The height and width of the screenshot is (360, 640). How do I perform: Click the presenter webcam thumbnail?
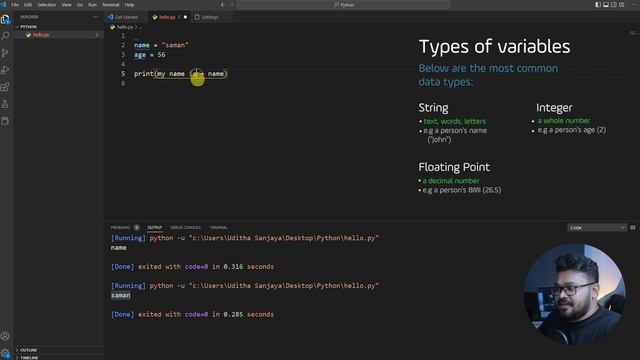(x=574, y=294)
